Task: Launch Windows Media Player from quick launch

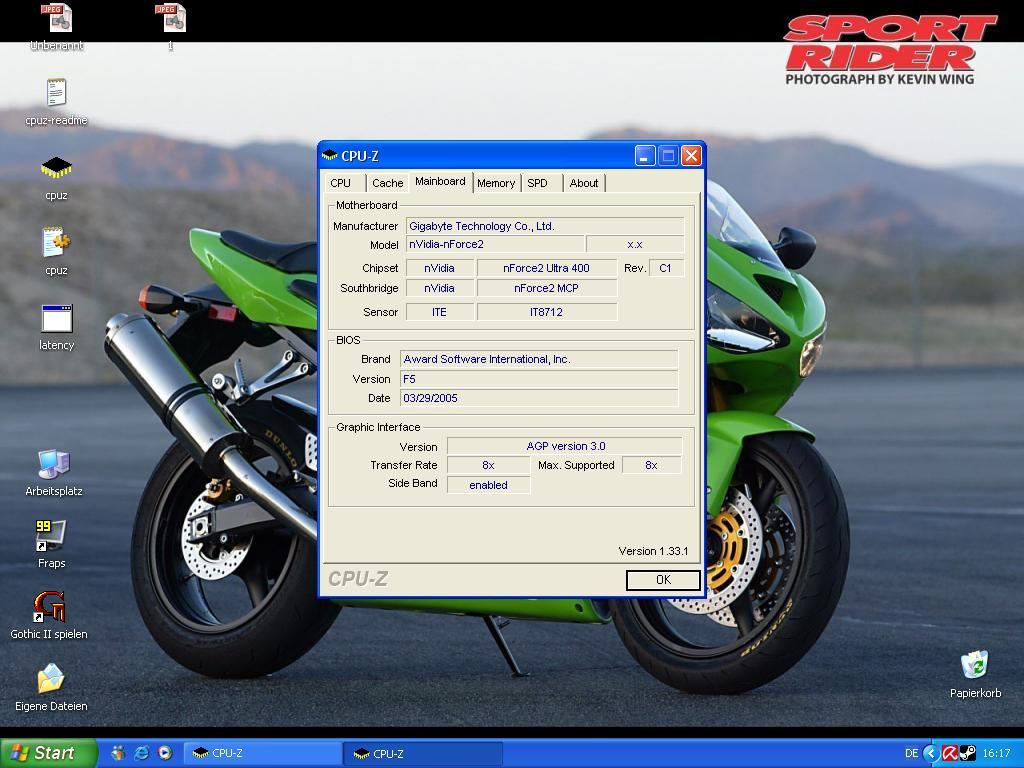Action: (165, 753)
